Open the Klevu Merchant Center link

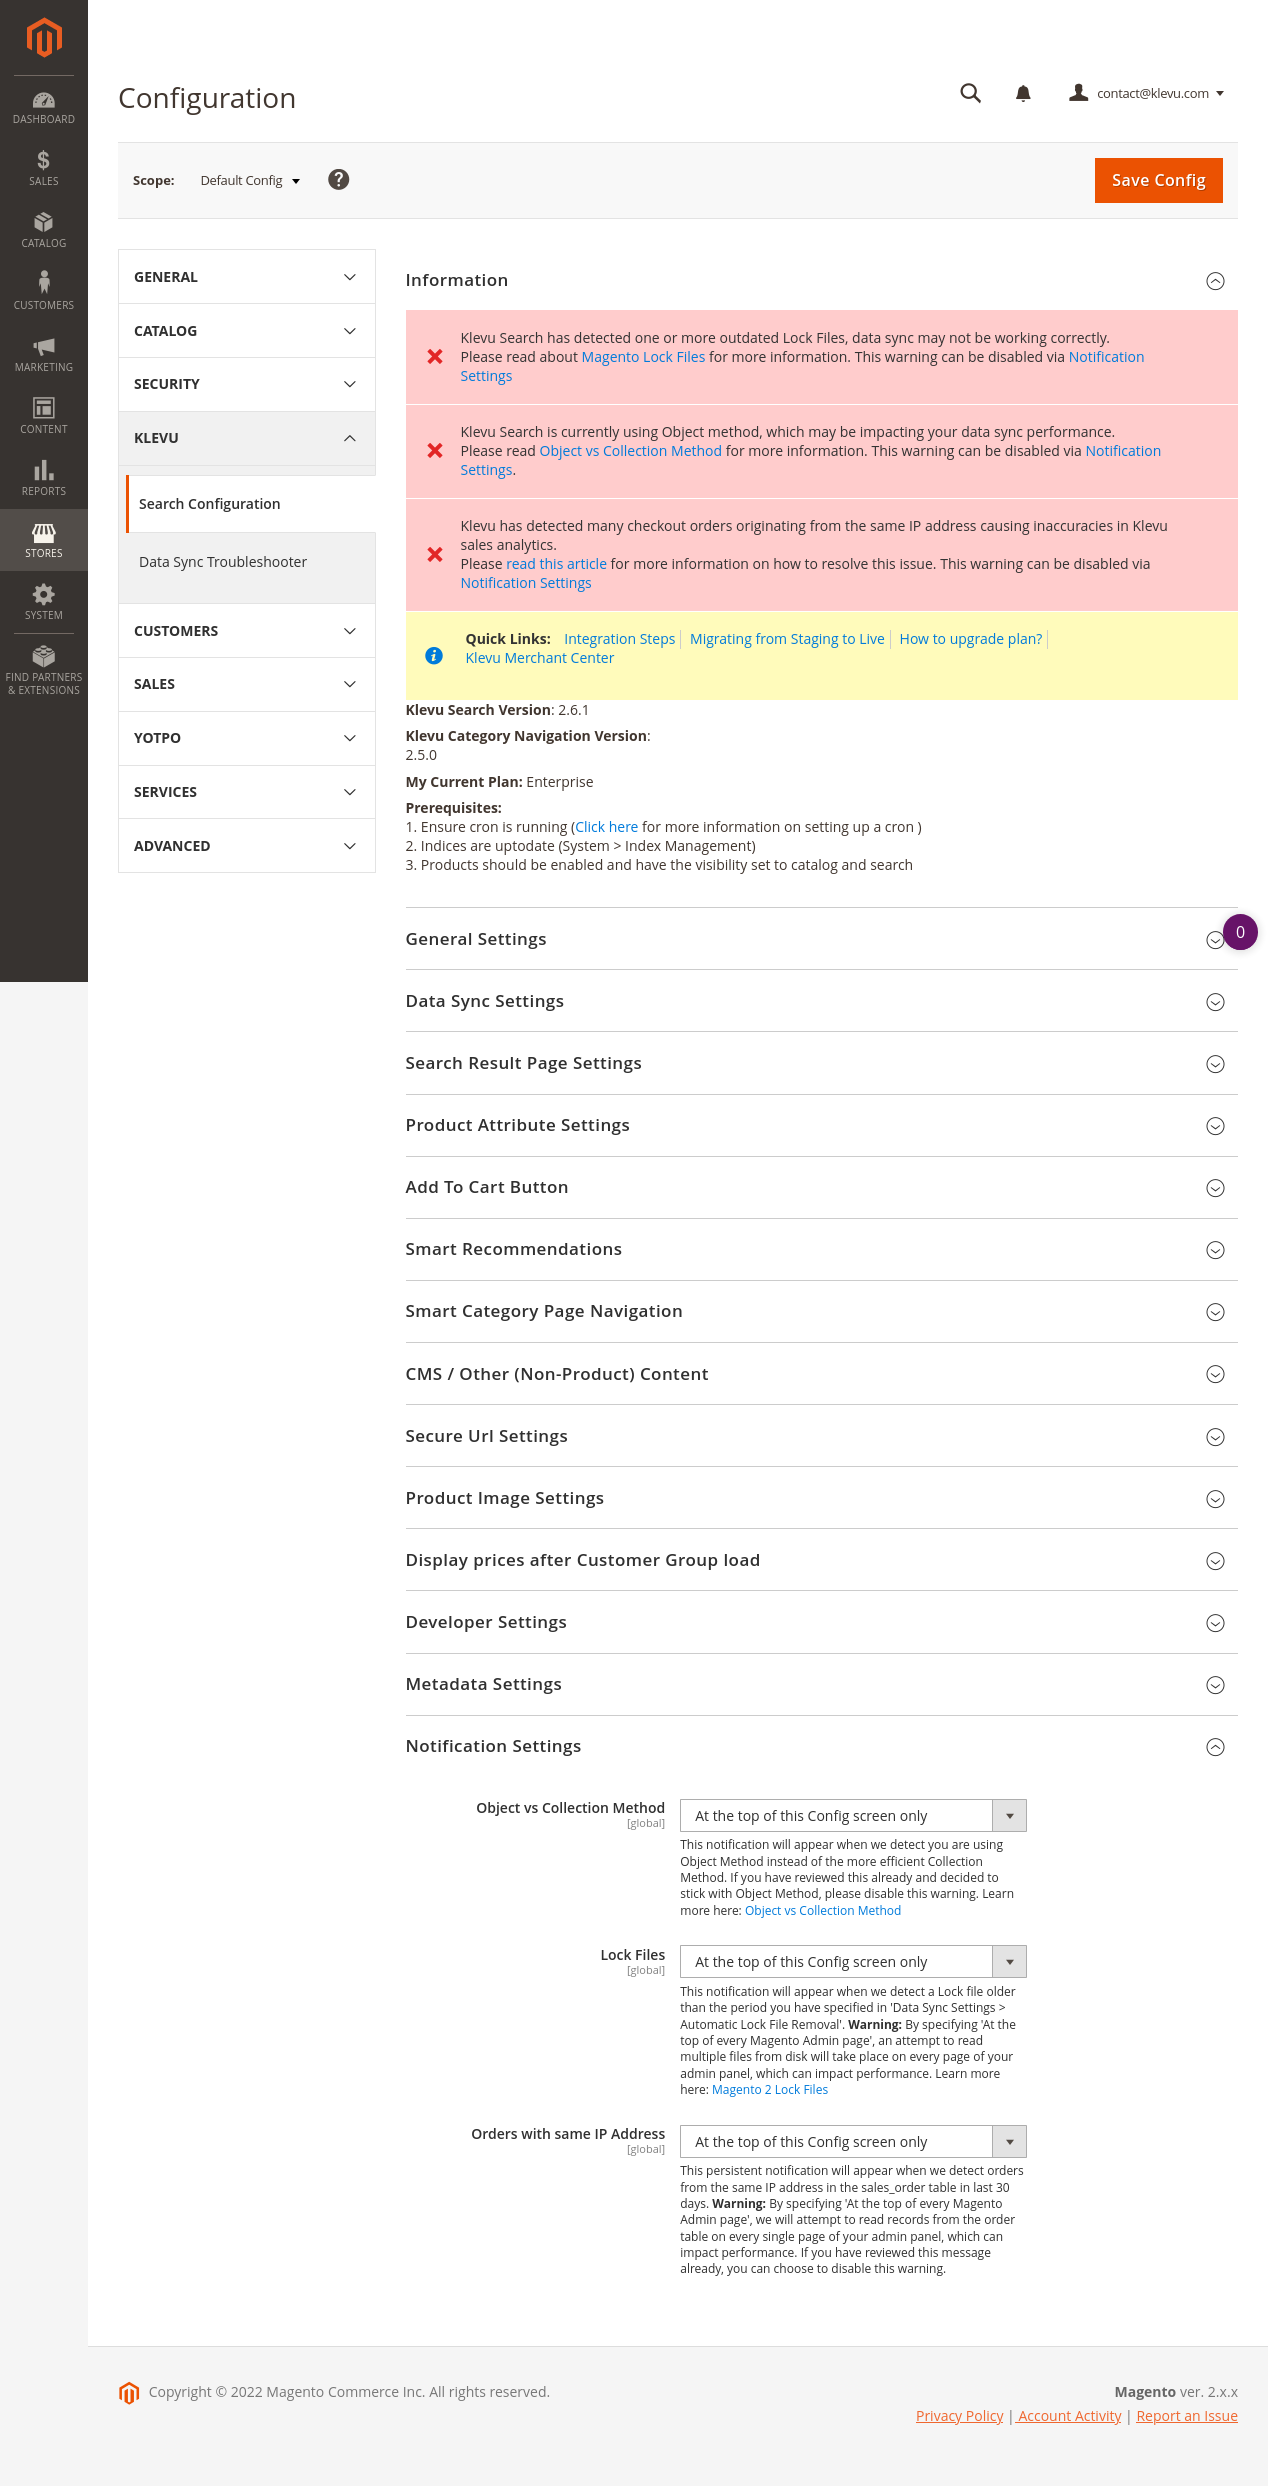pyautogui.click(x=539, y=658)
